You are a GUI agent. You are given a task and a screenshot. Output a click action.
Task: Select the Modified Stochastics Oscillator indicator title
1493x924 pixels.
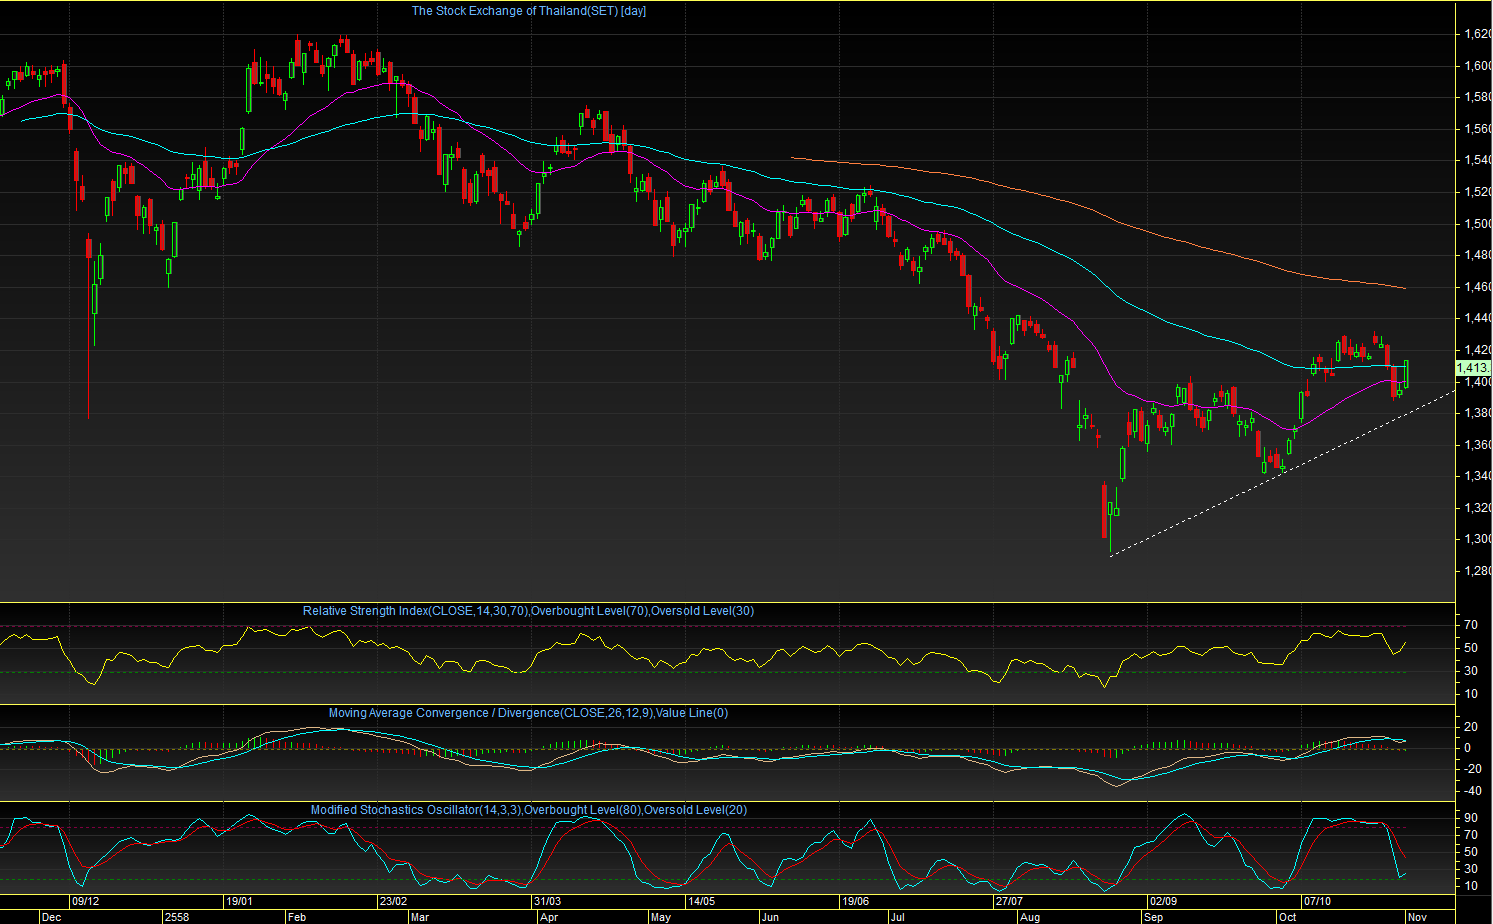[x=528, y=810]
